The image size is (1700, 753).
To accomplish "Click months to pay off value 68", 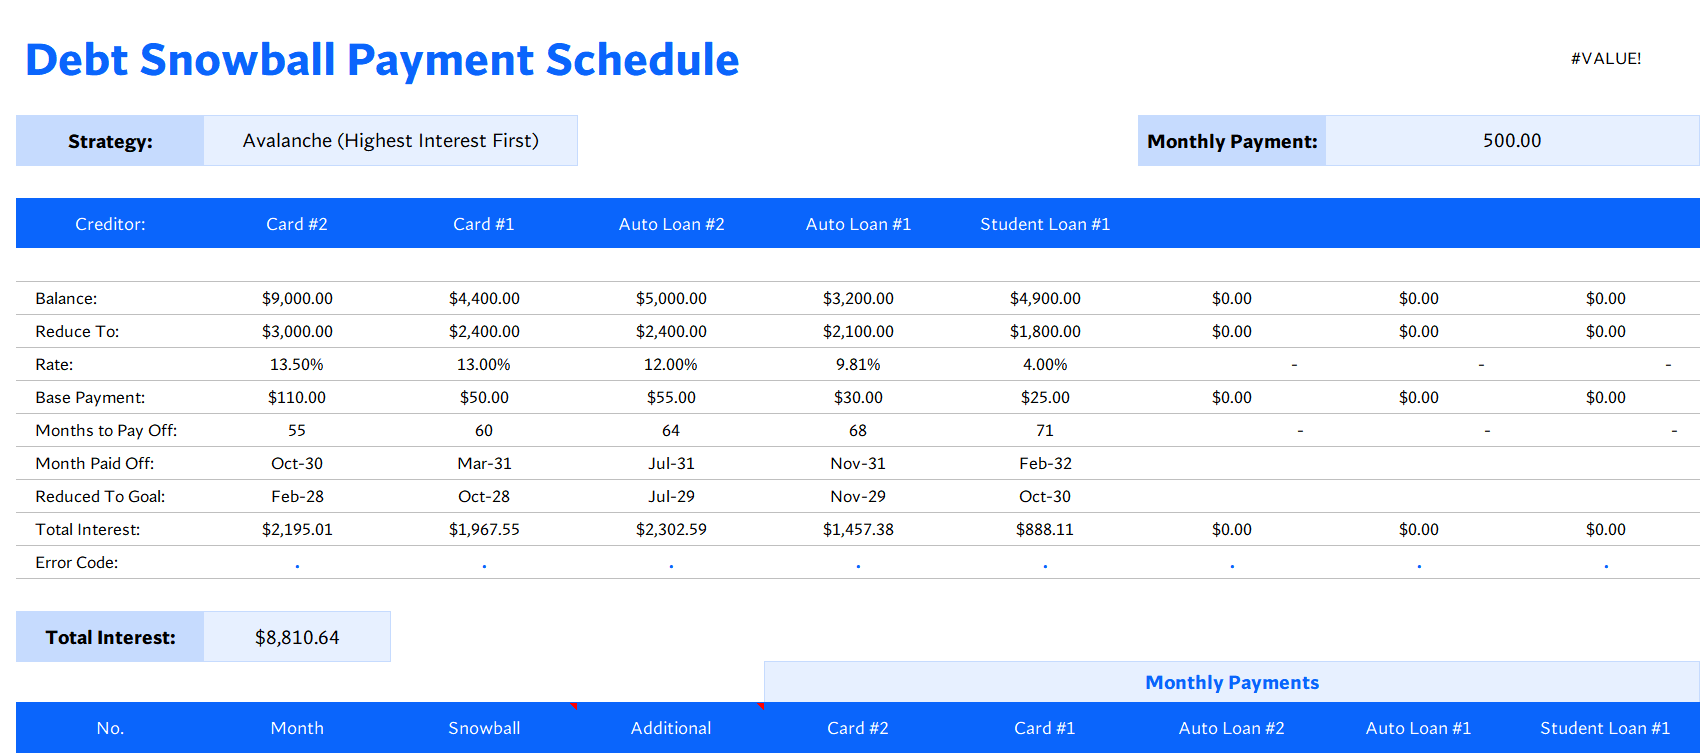I will click(x=858, y=430).
